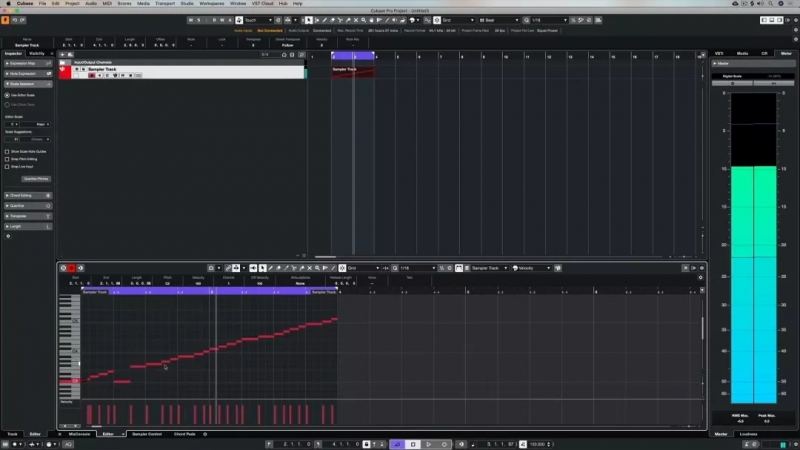The width and height of the screenshot is (800, 450).
Task: Enable Show Scale Note Guides checkbox
Action: (x=7, y=152)
